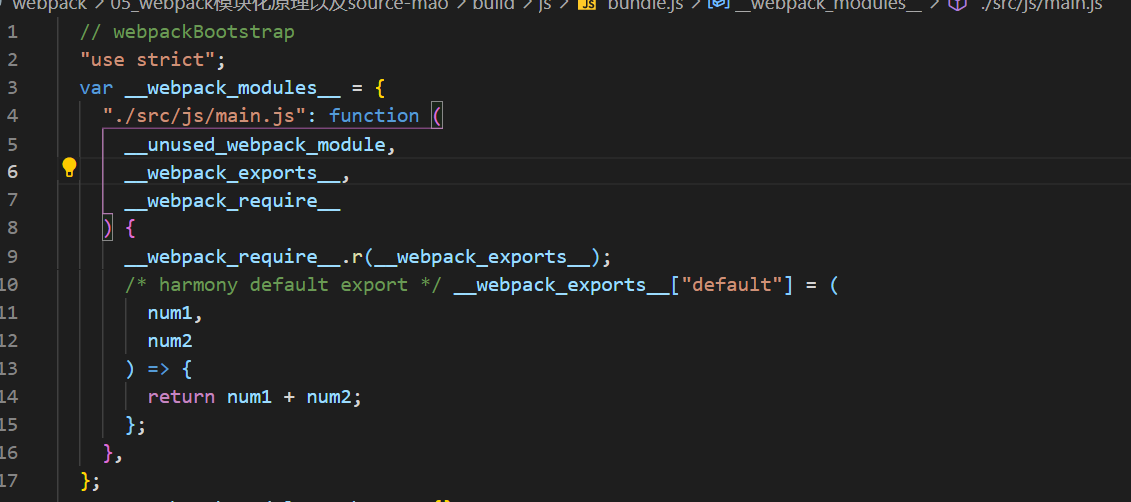
Task: Click the closing '},' on line 16
Action: coord(113,452)
